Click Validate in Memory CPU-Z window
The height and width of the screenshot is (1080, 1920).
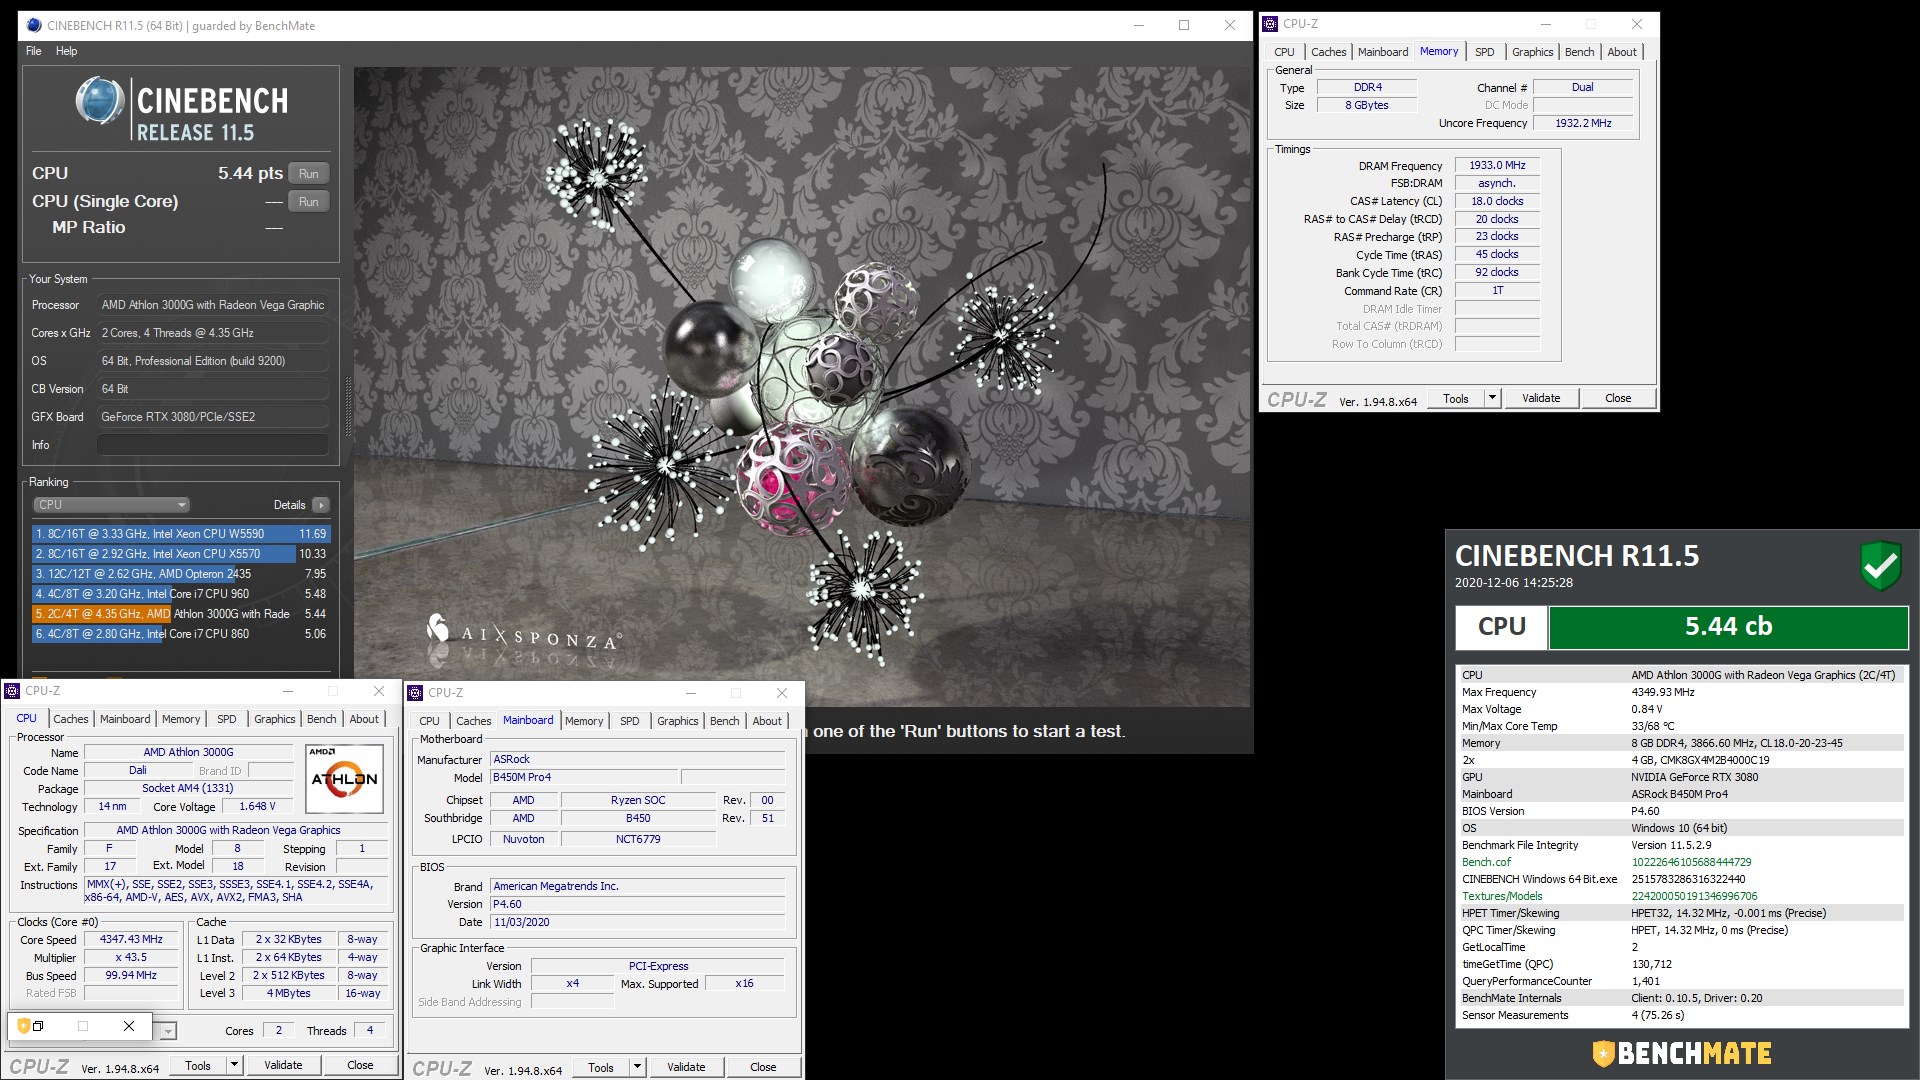point(1541,398)
